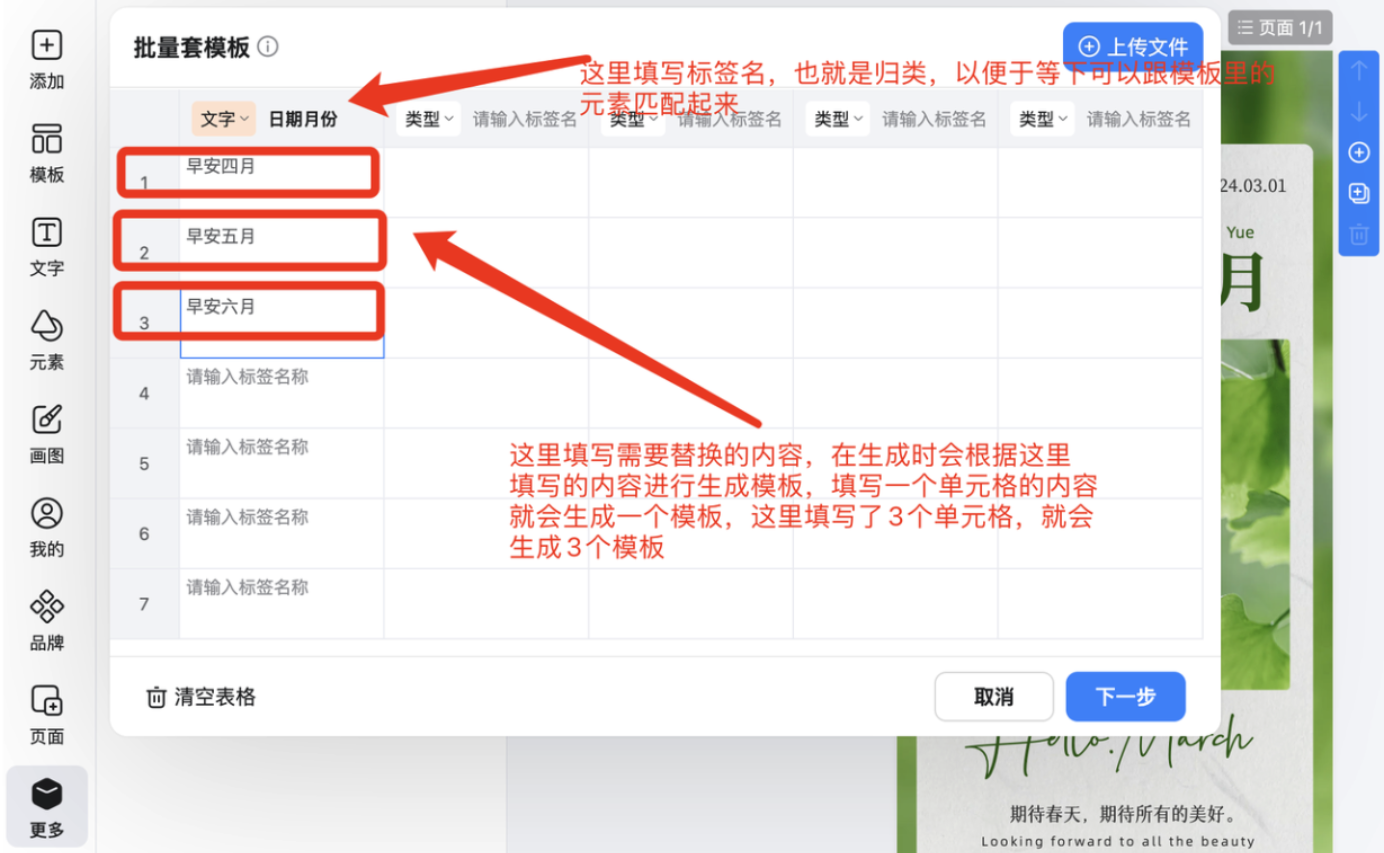Image resolution: width=1384 pixels, height=853 pixels.
Task: Select the 文字 text tool in sidebar
Action: point(47,245)
